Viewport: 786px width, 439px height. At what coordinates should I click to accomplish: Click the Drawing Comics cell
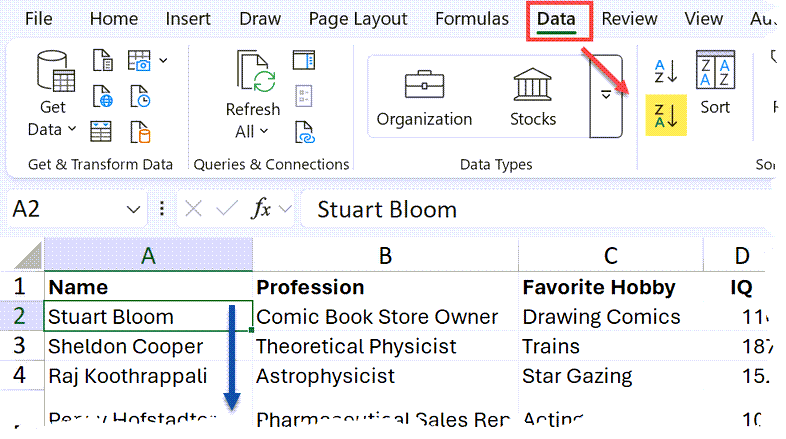611,316
